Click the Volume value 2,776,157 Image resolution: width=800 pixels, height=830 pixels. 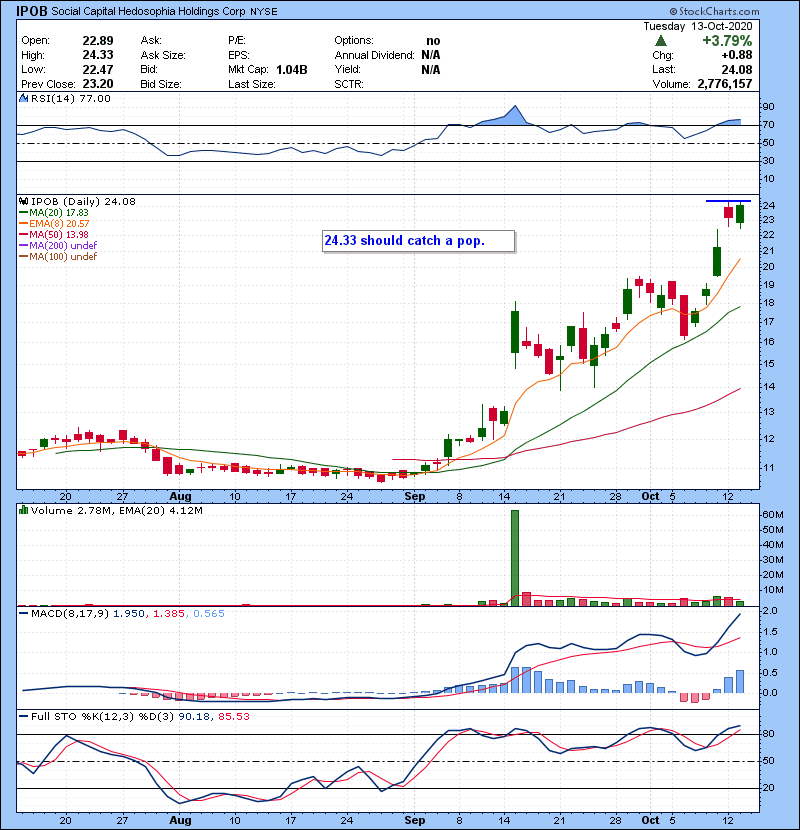pos(725,84)
